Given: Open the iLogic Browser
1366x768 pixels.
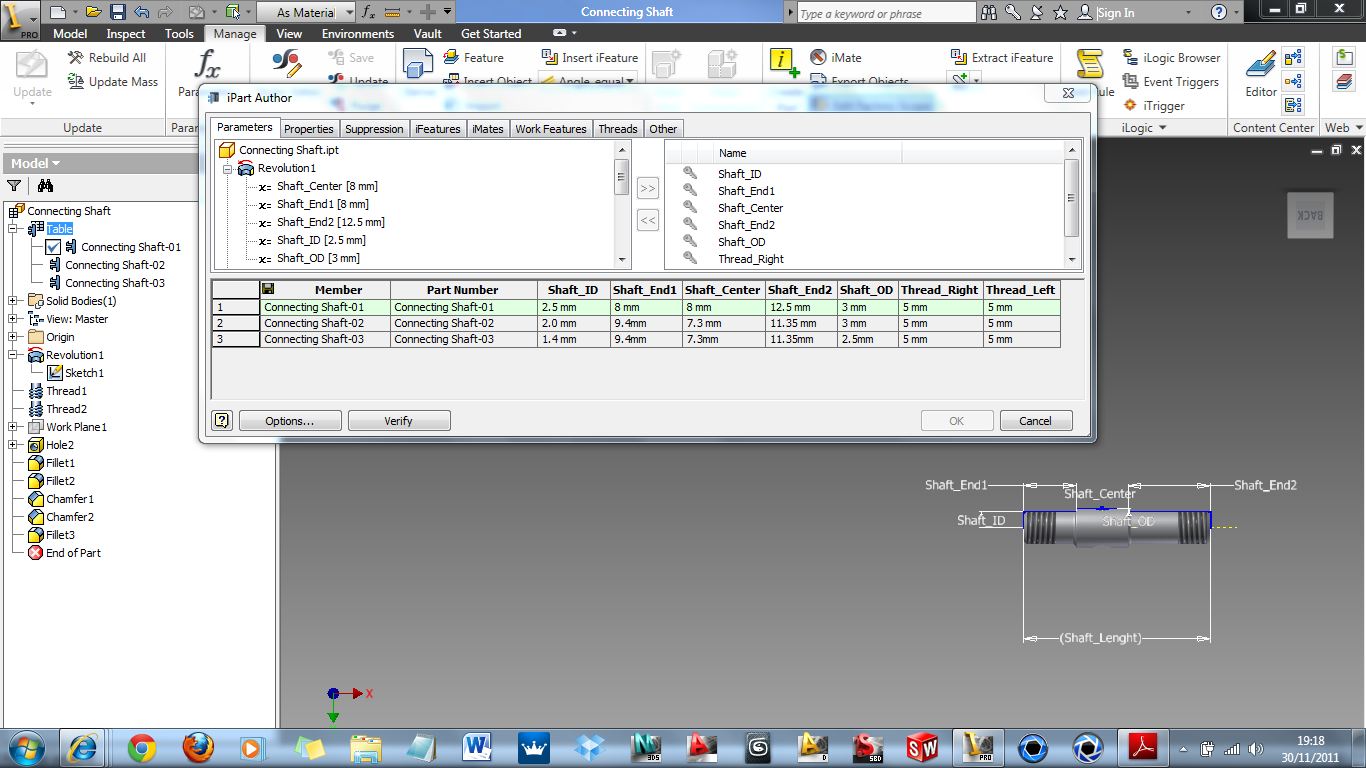Looking at the screenshot, I should pyautogui.click(x=1171, y=58).
